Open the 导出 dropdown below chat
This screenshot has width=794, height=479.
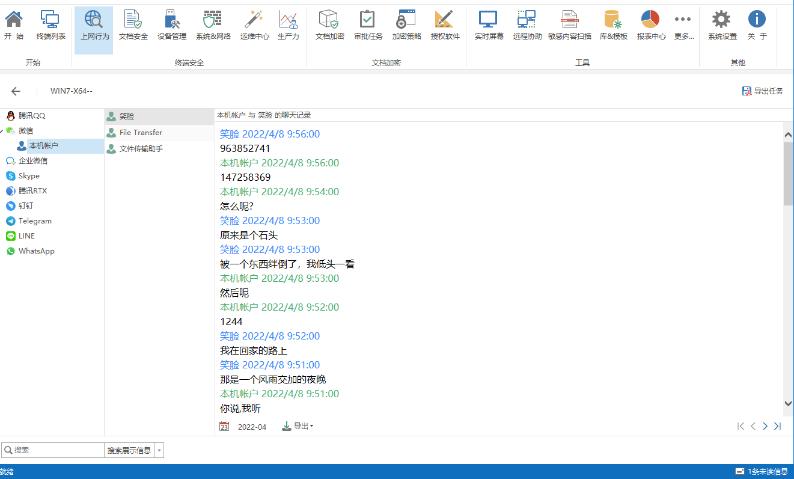(299, 427)
